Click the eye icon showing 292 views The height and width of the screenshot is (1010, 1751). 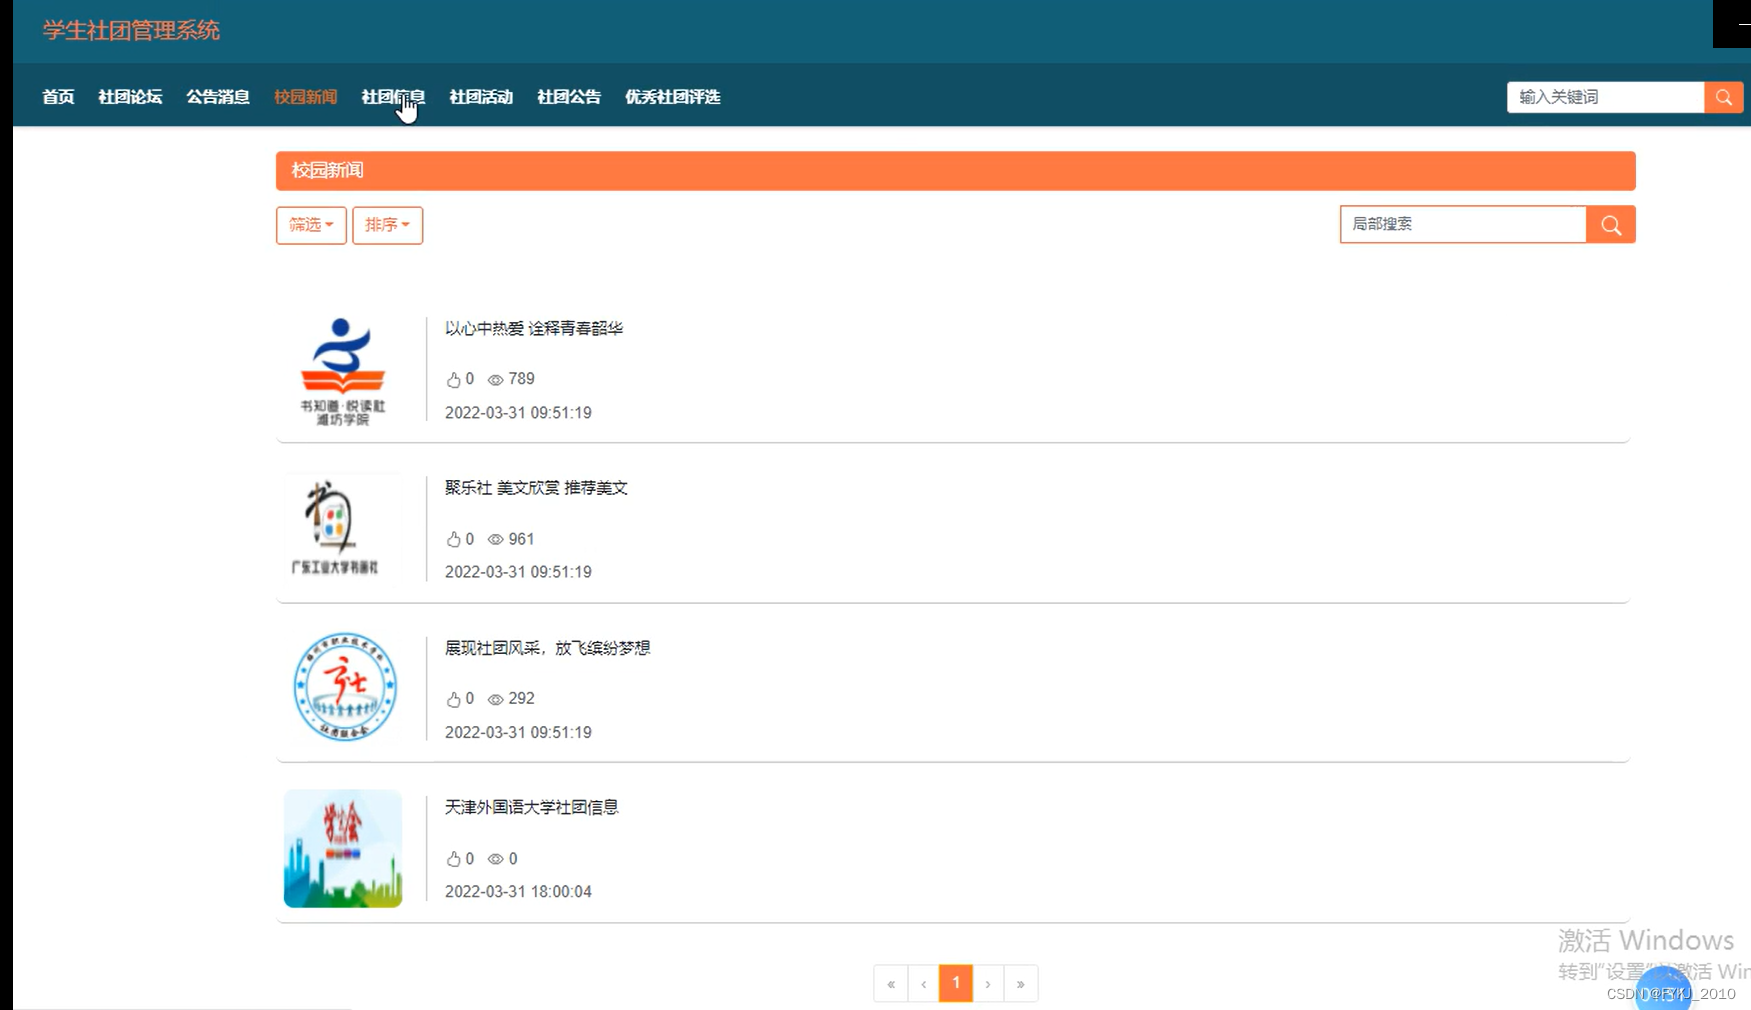494,699
